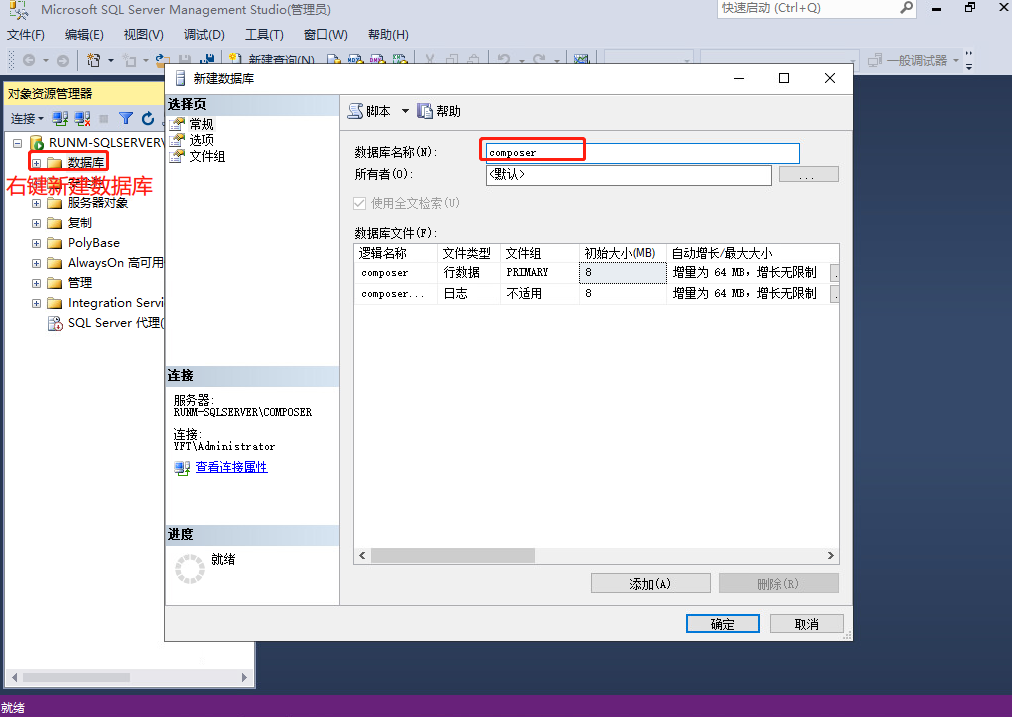This screenshot has width=1012, height=717.
Task: Expand the AlwaysOn 高可用 folder node
Action: 37,263
